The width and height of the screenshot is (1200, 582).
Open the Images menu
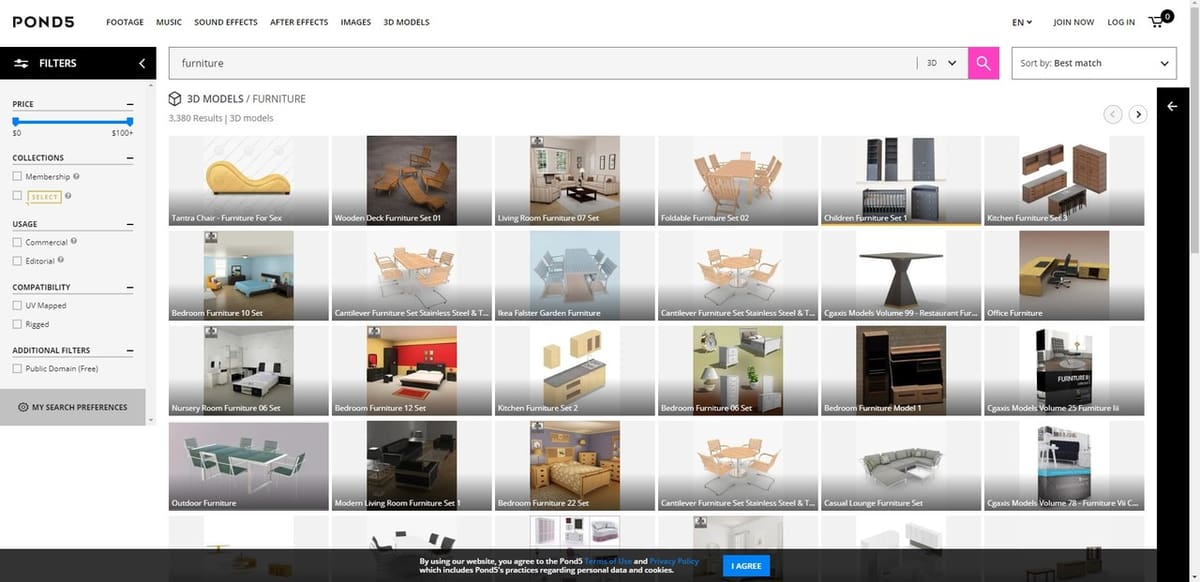[x=355, y=22]
